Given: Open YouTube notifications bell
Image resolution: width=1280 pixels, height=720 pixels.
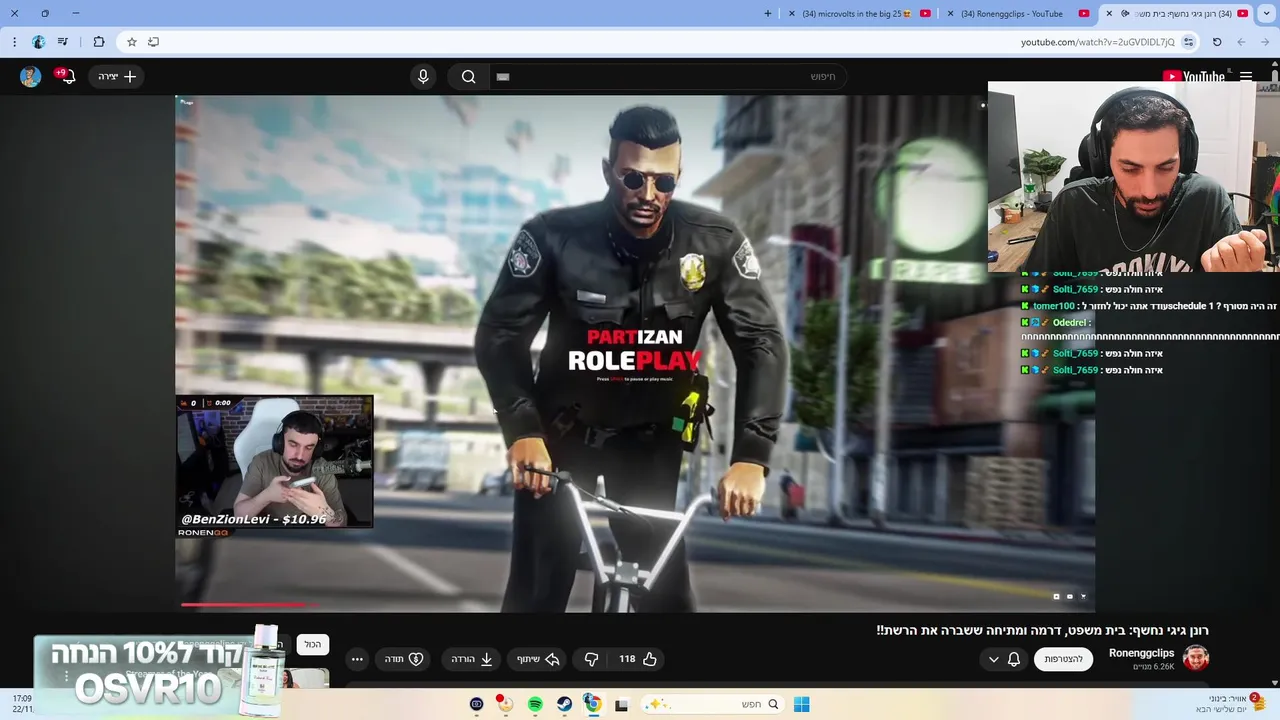Looking at the screenshot, I should (67, 76).
